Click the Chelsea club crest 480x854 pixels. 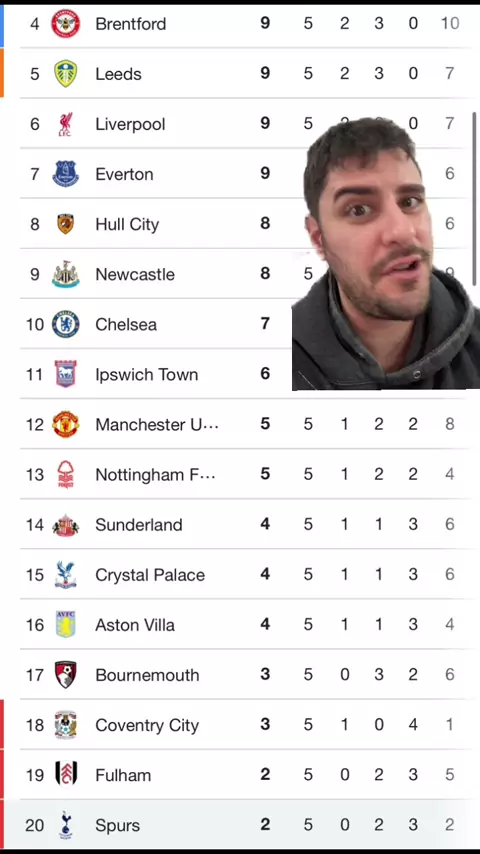[65, 324]
